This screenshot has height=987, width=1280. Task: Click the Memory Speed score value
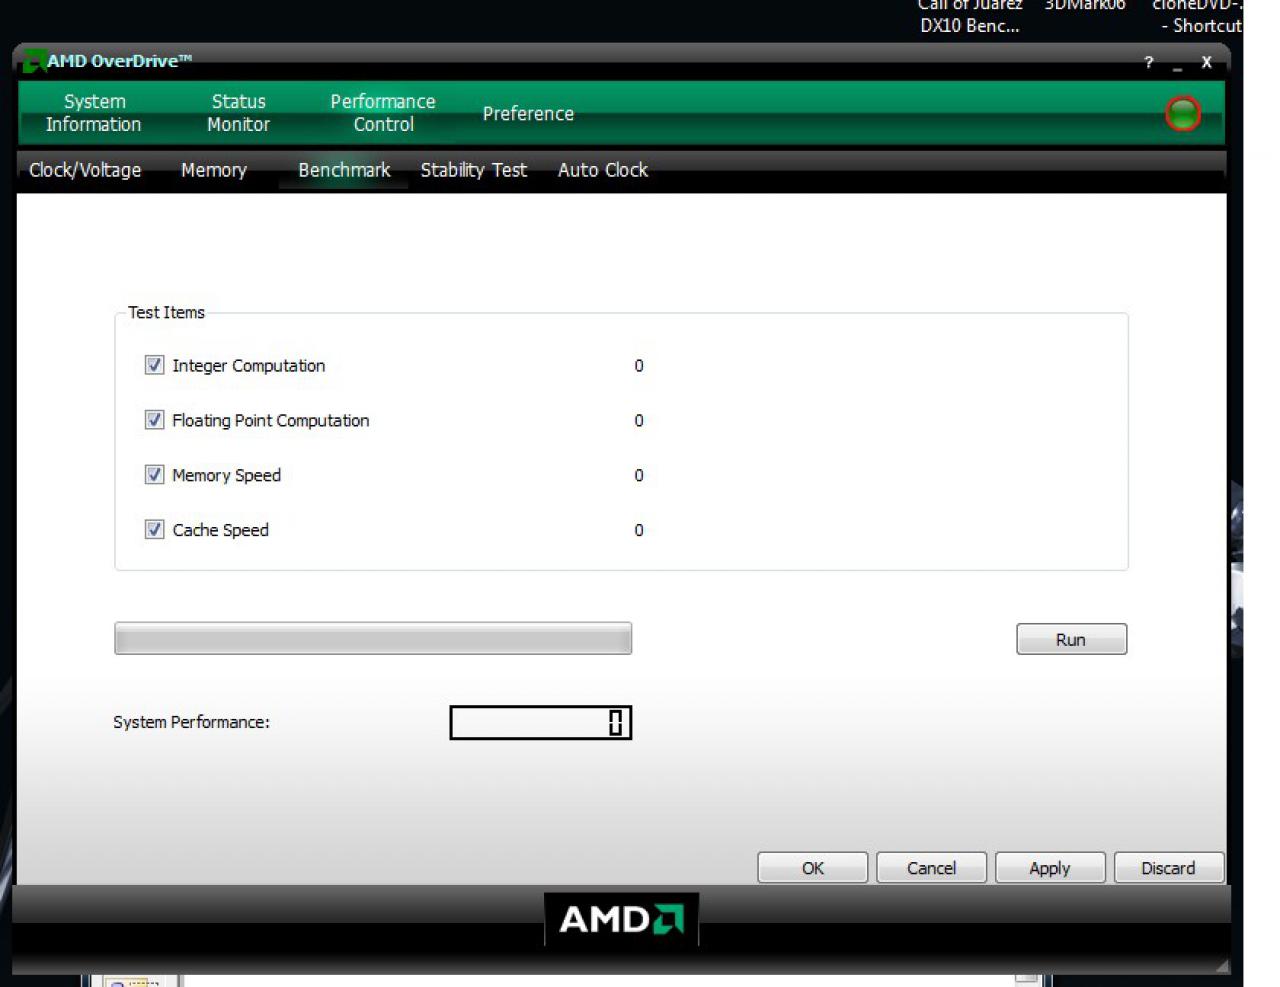point(639,476)
